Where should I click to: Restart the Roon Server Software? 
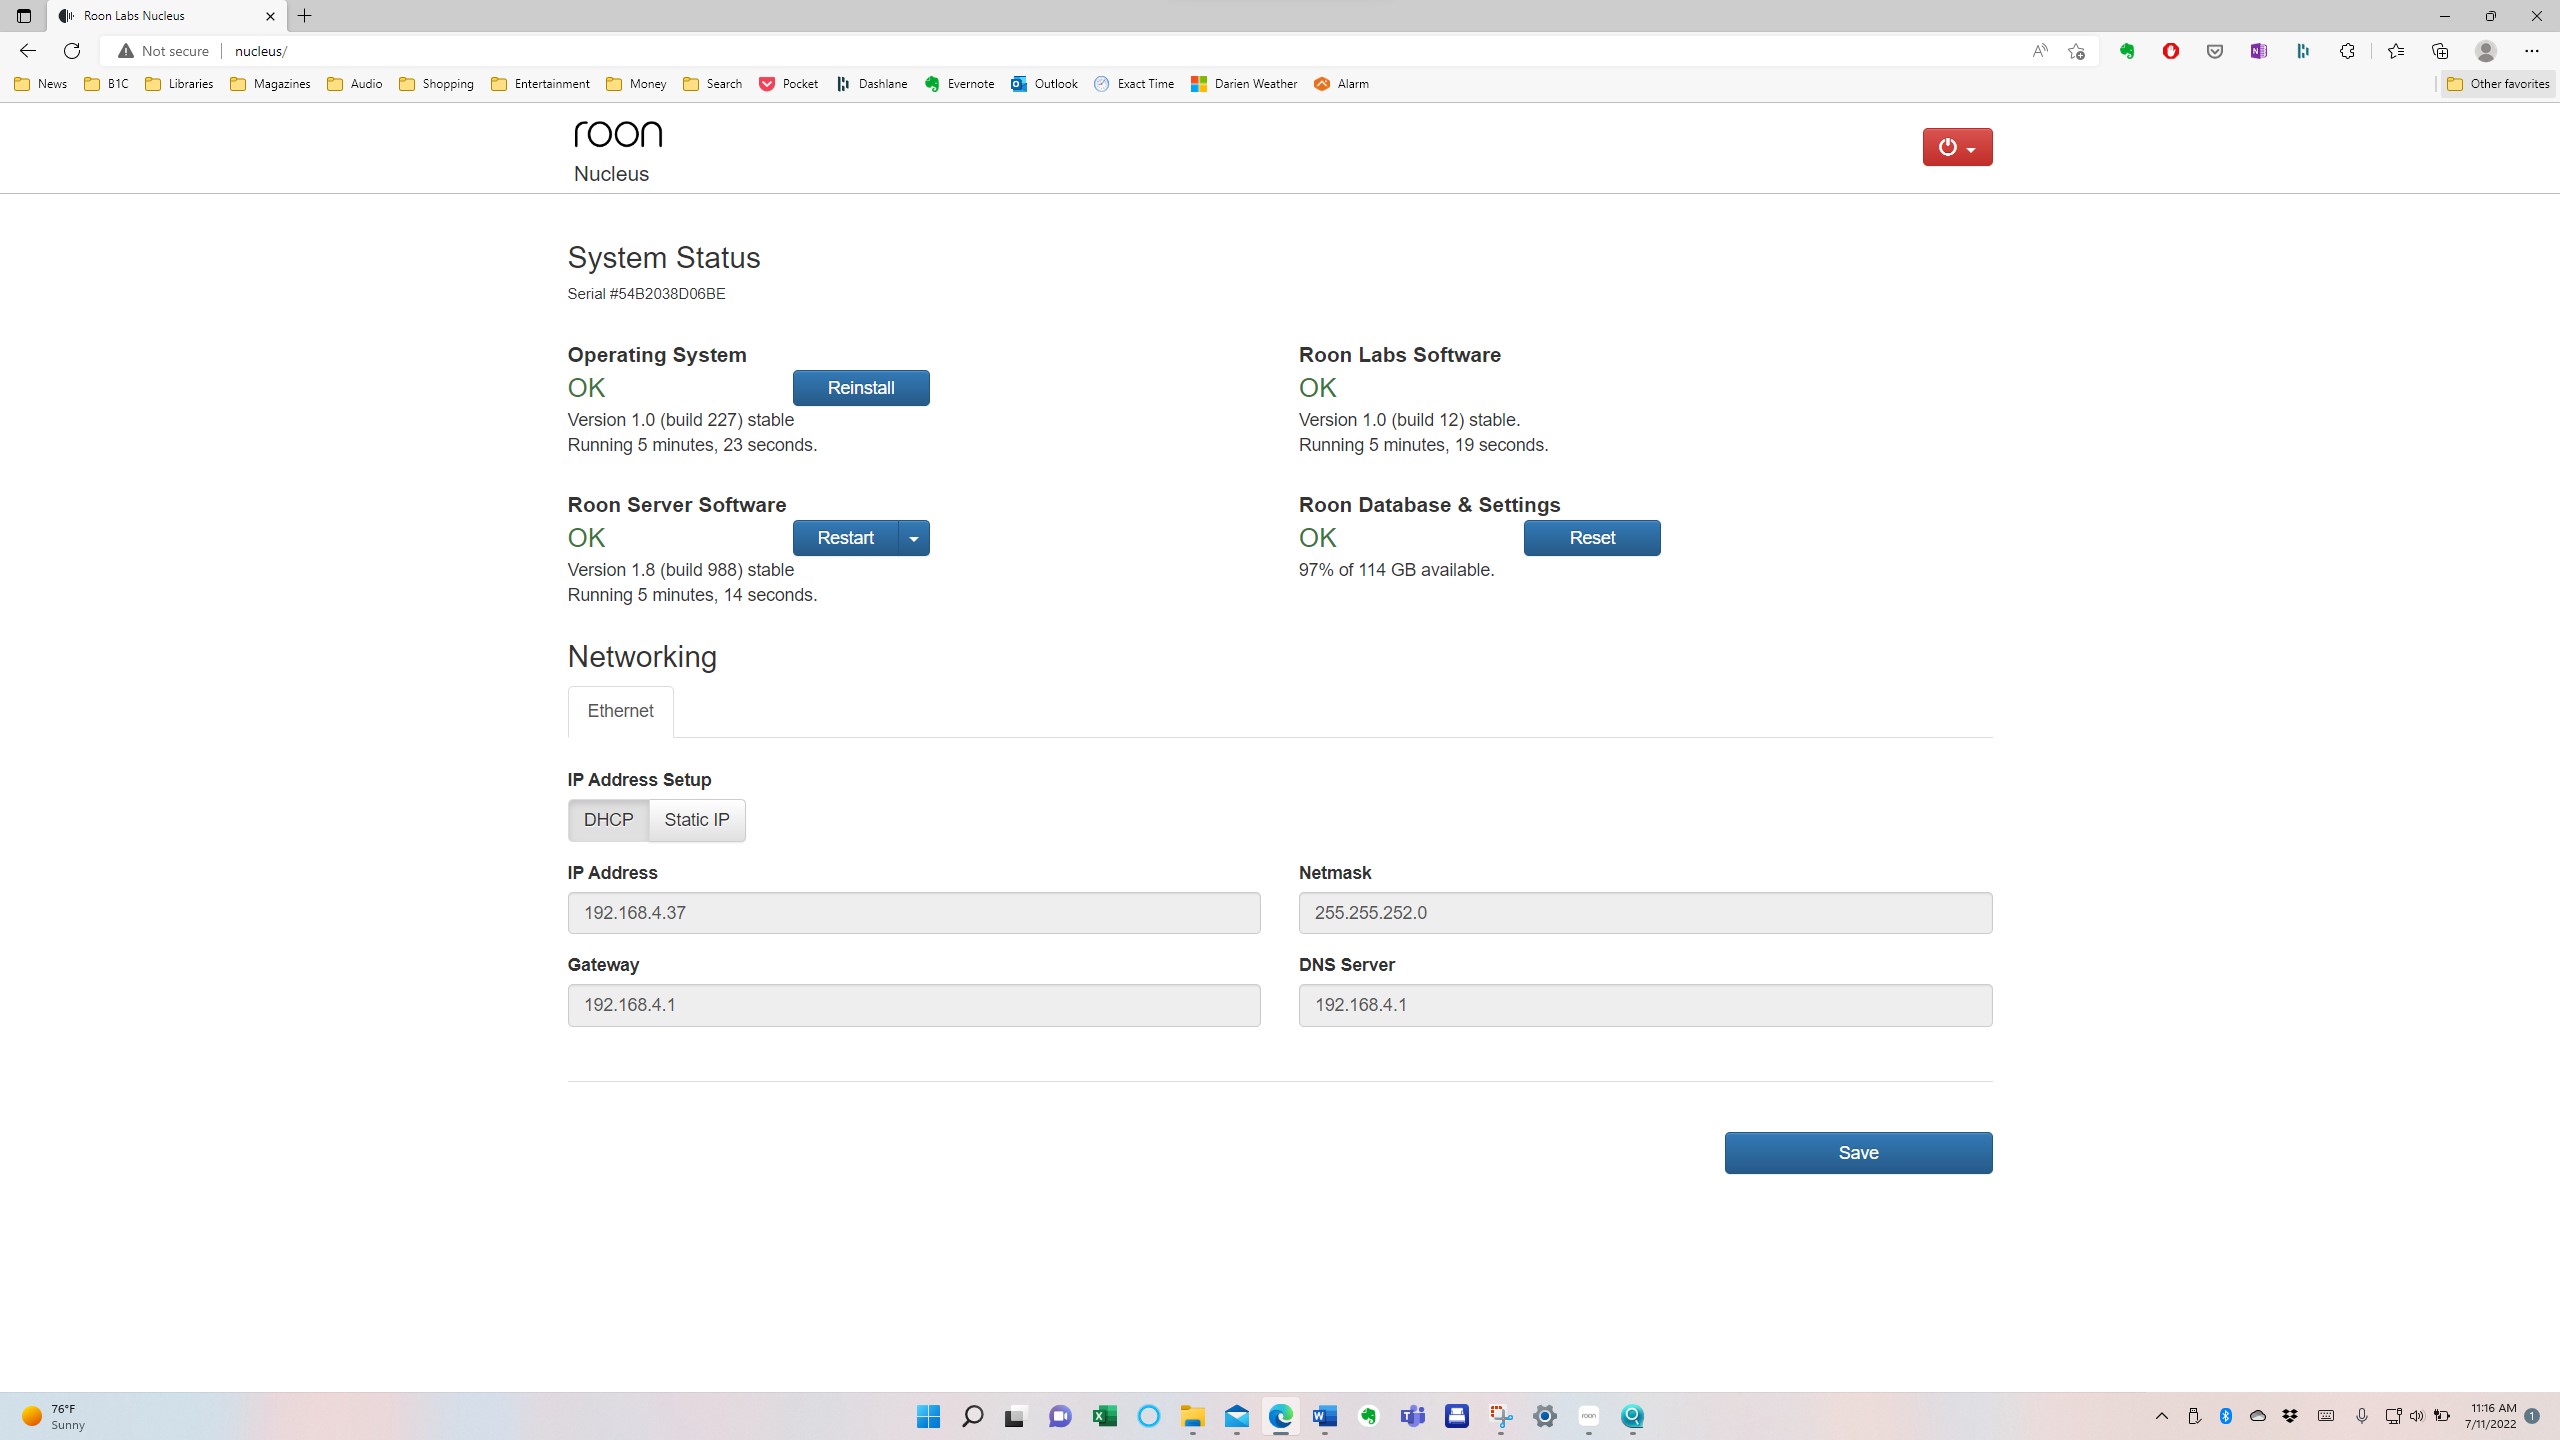(845, 538)
